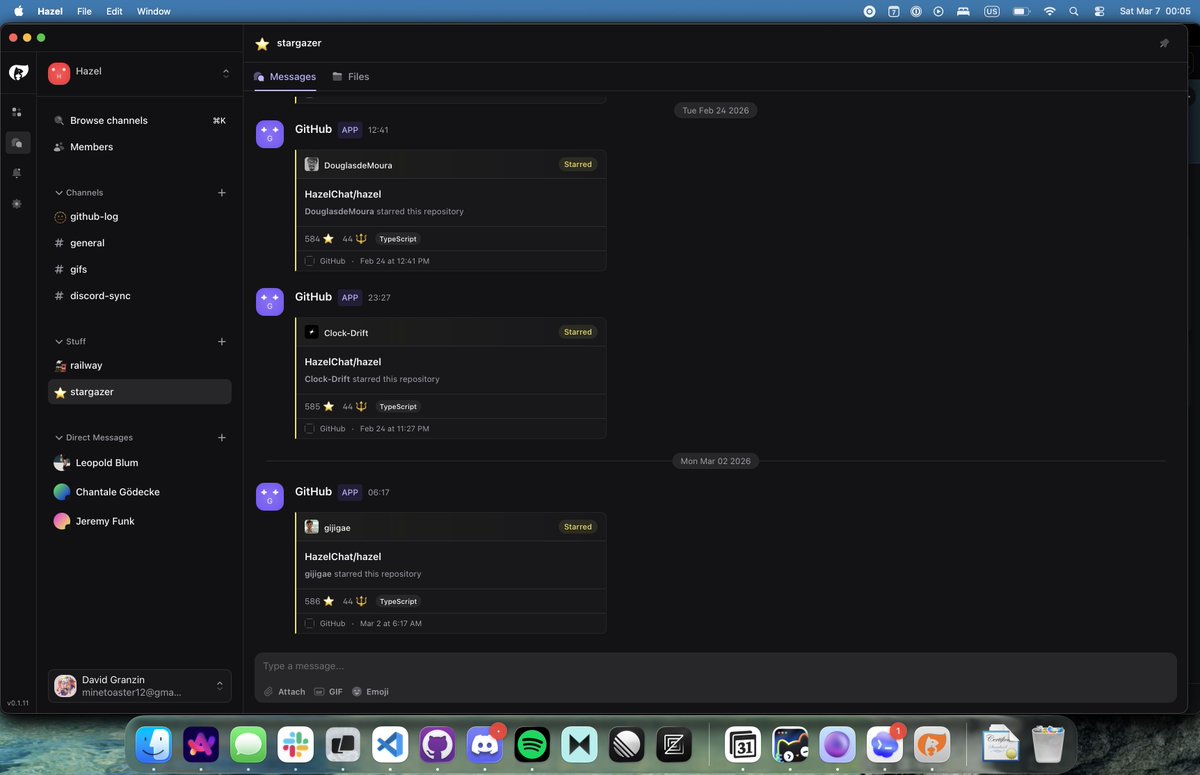Click the message input field
The height and width of the screenshot is (775, 1200).
click(x=715, y=666)
